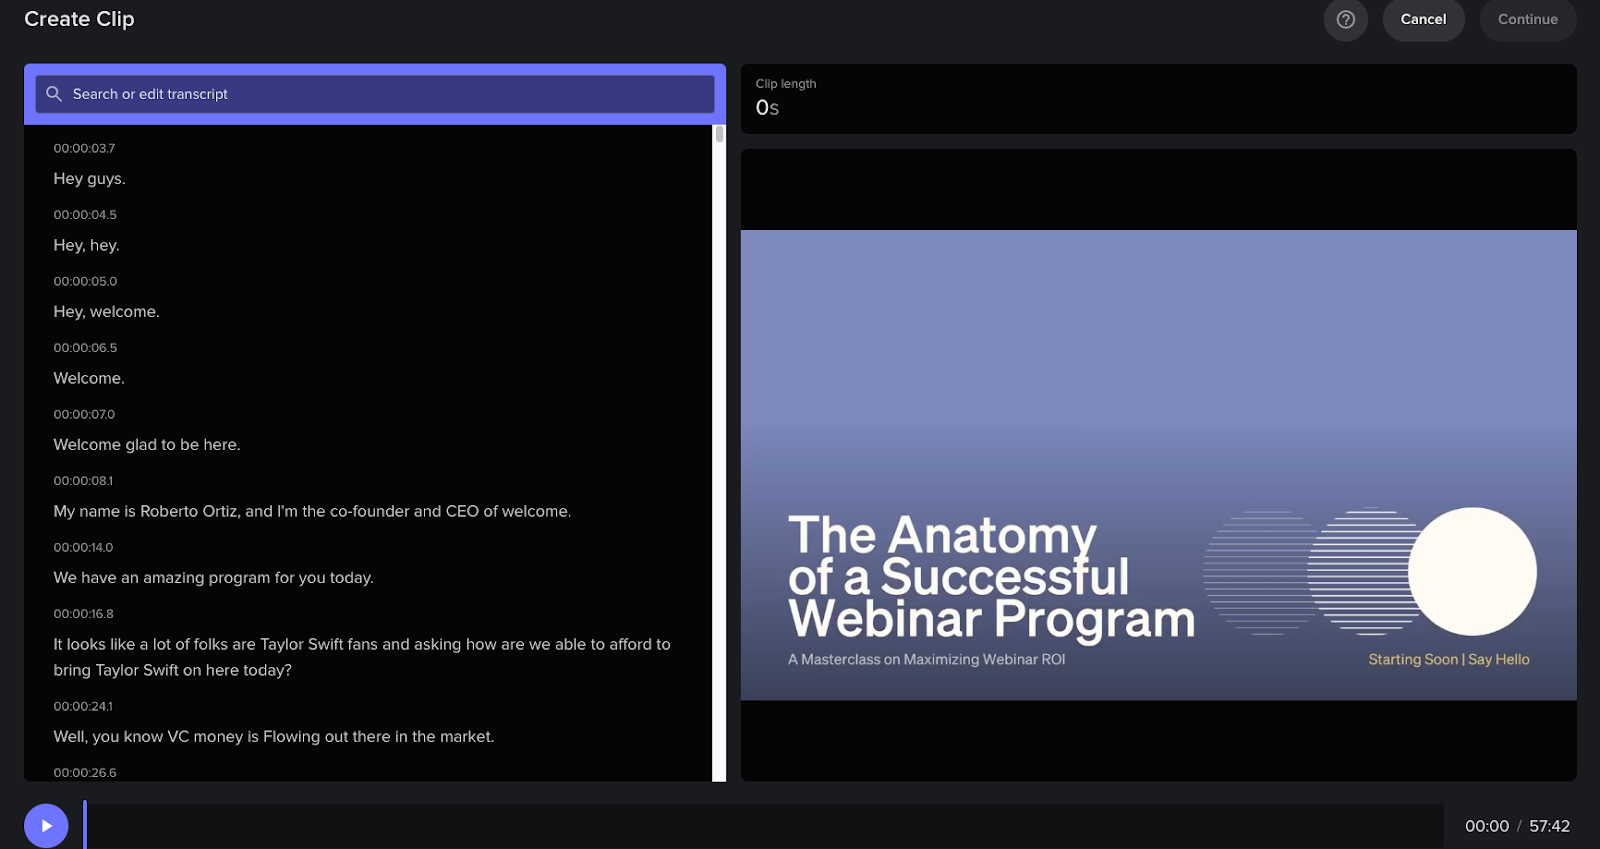Click timestamp 00:00:24.1
Screen dimensions: 1600x849
point(83,706)
